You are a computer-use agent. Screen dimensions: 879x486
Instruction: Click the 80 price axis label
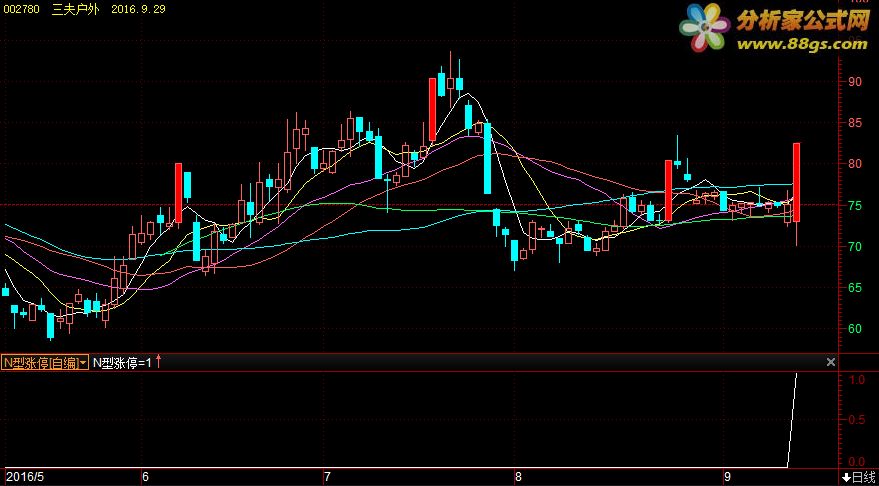pos(855,164)
